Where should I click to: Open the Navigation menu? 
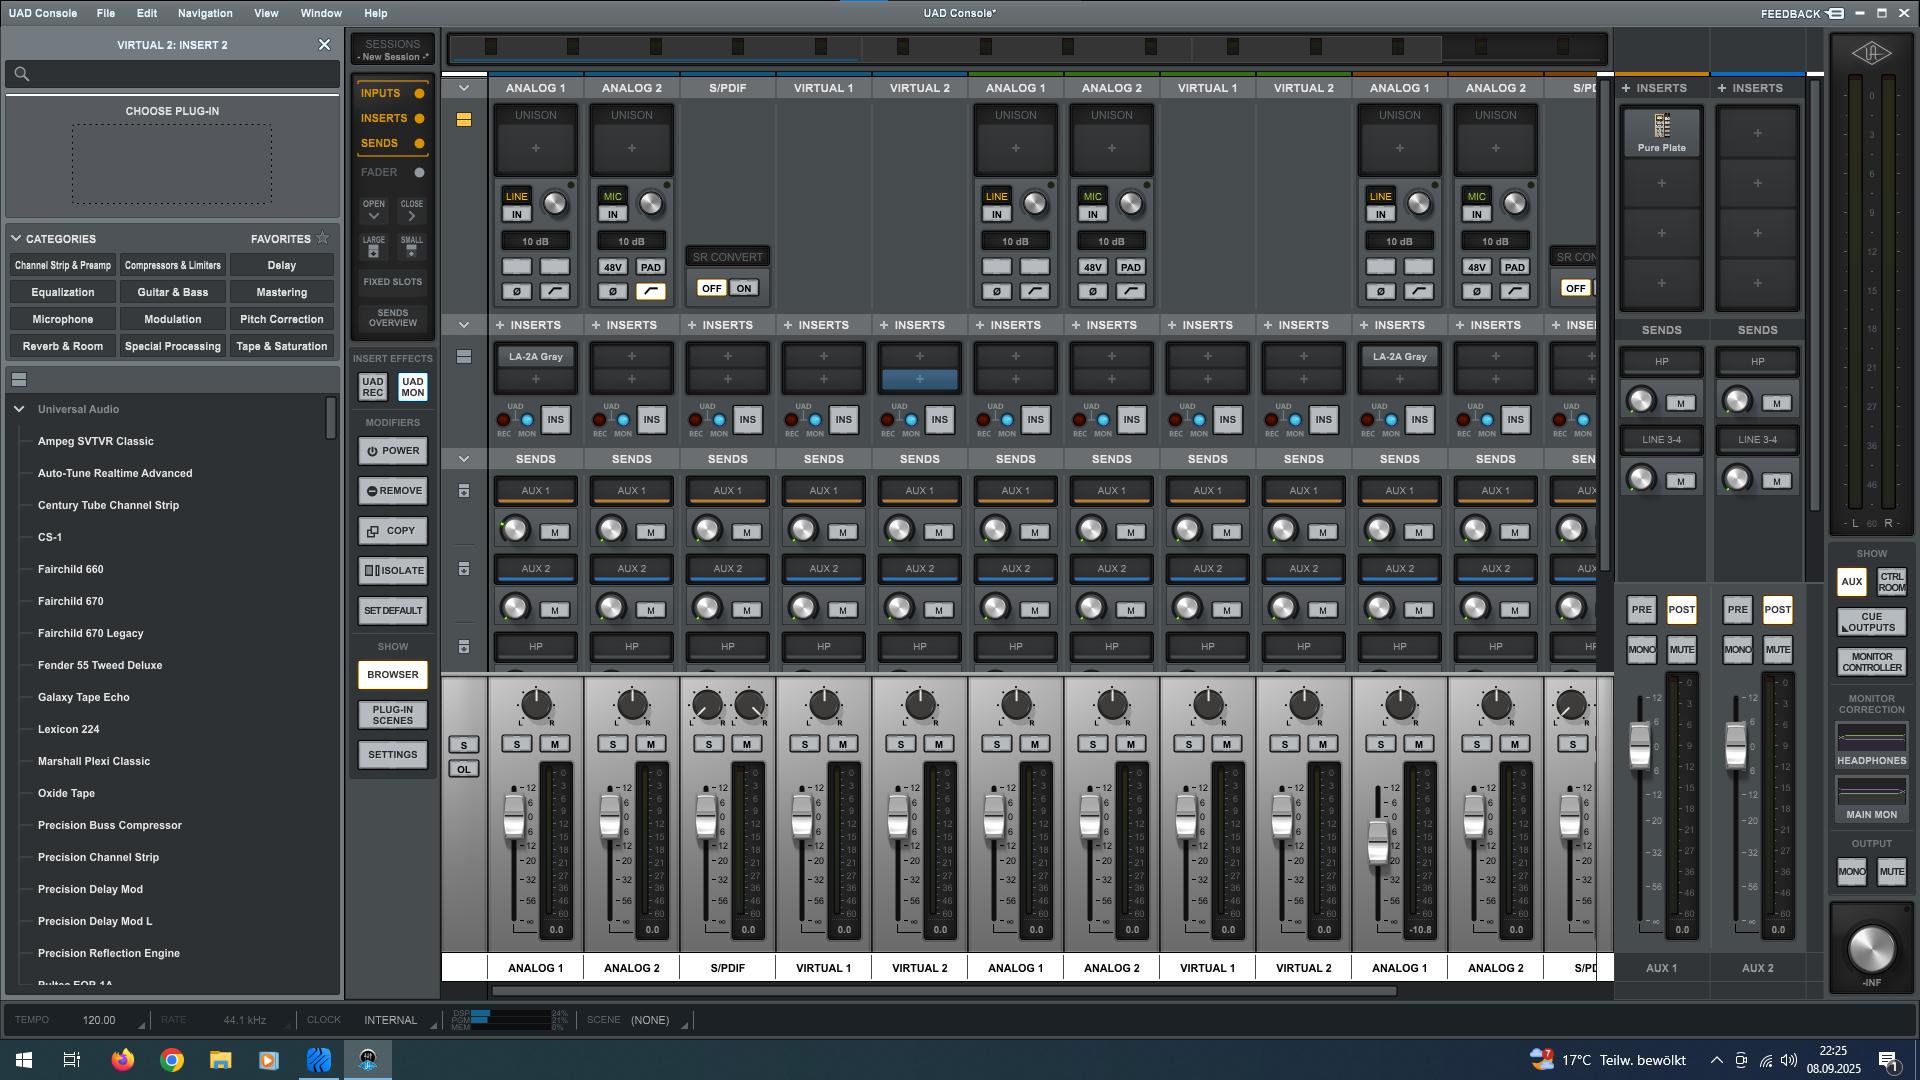[205, 13]
